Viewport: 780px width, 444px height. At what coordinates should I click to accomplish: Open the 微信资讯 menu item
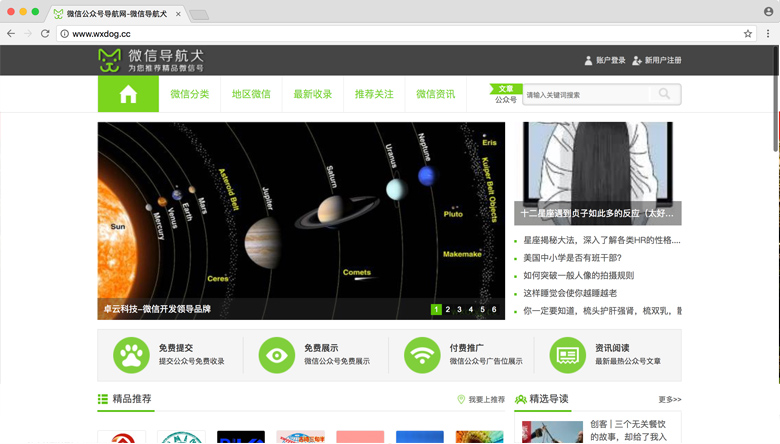click(x=435, y=94)
